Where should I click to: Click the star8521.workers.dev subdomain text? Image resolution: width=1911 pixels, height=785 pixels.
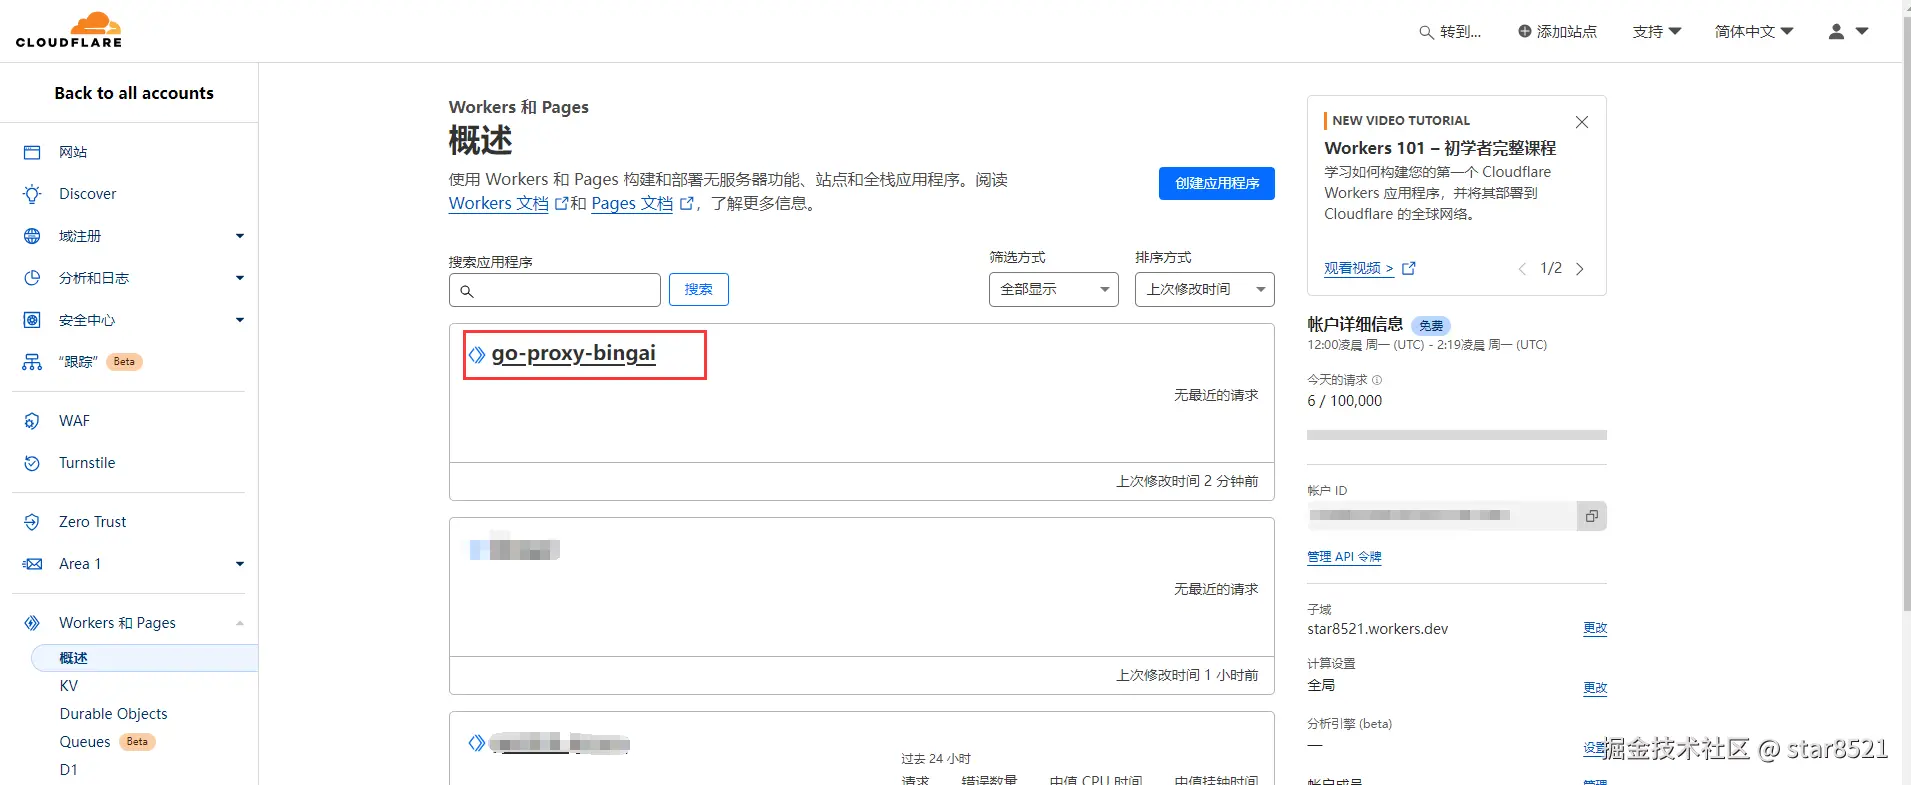tap(1378, 629)
